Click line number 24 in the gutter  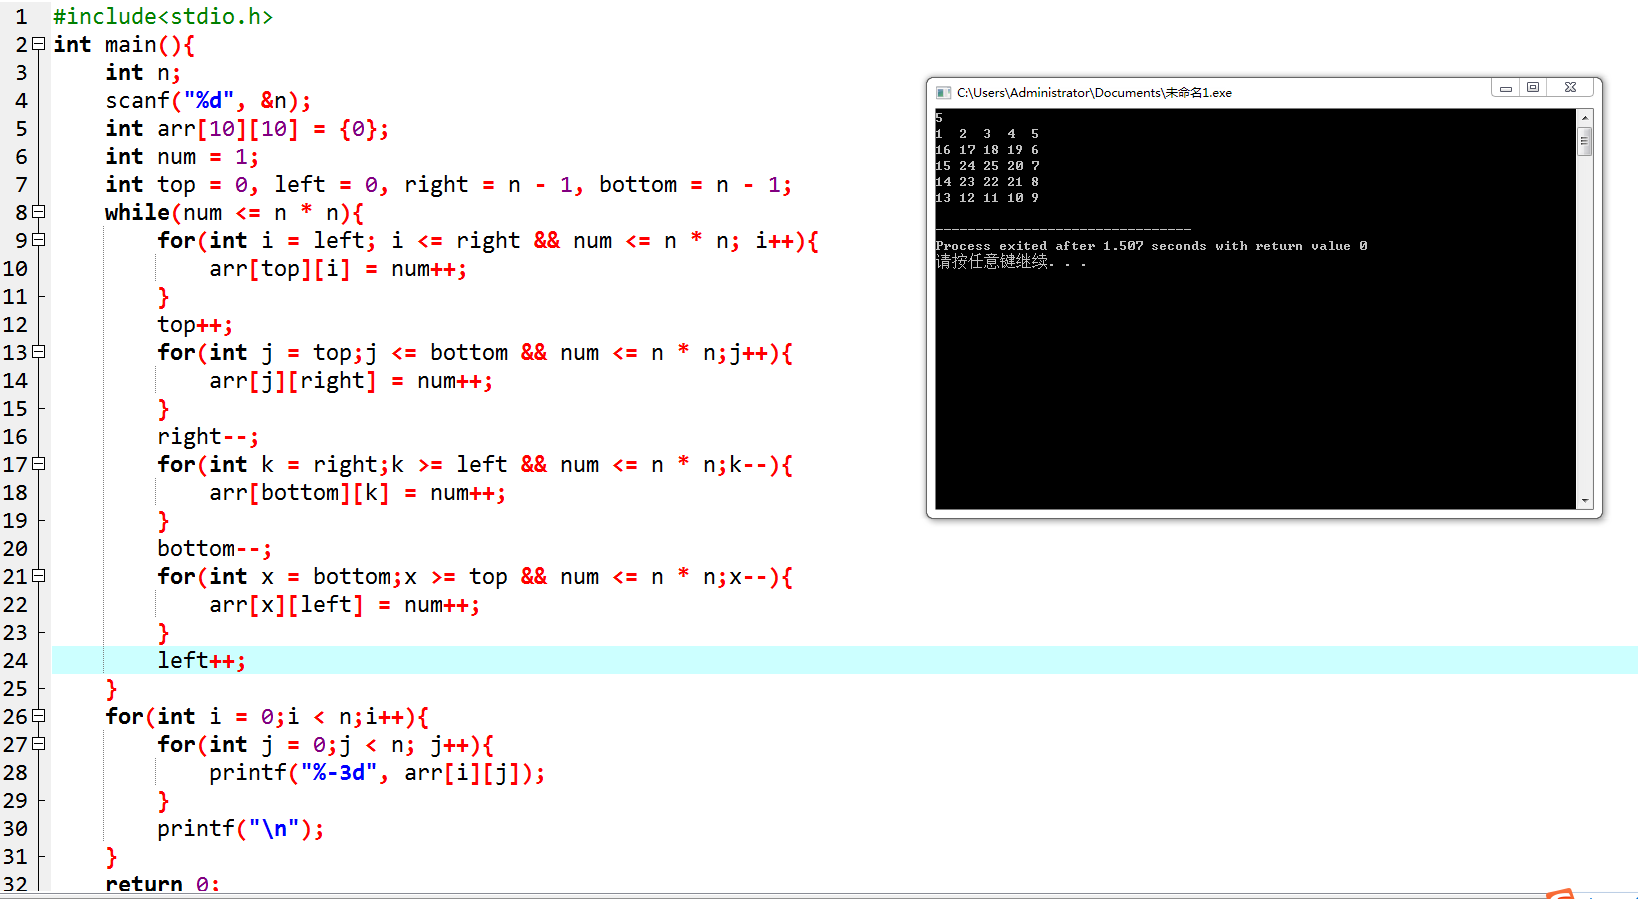tap(15, 660)
